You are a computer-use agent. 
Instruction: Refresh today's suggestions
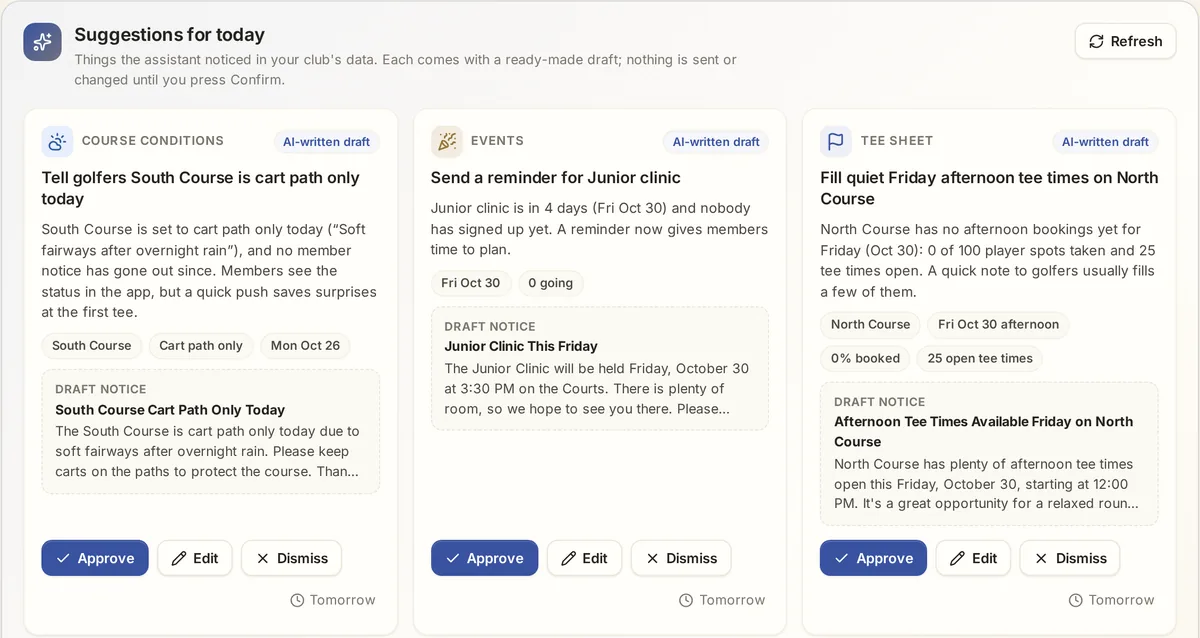click(1125, 41)
